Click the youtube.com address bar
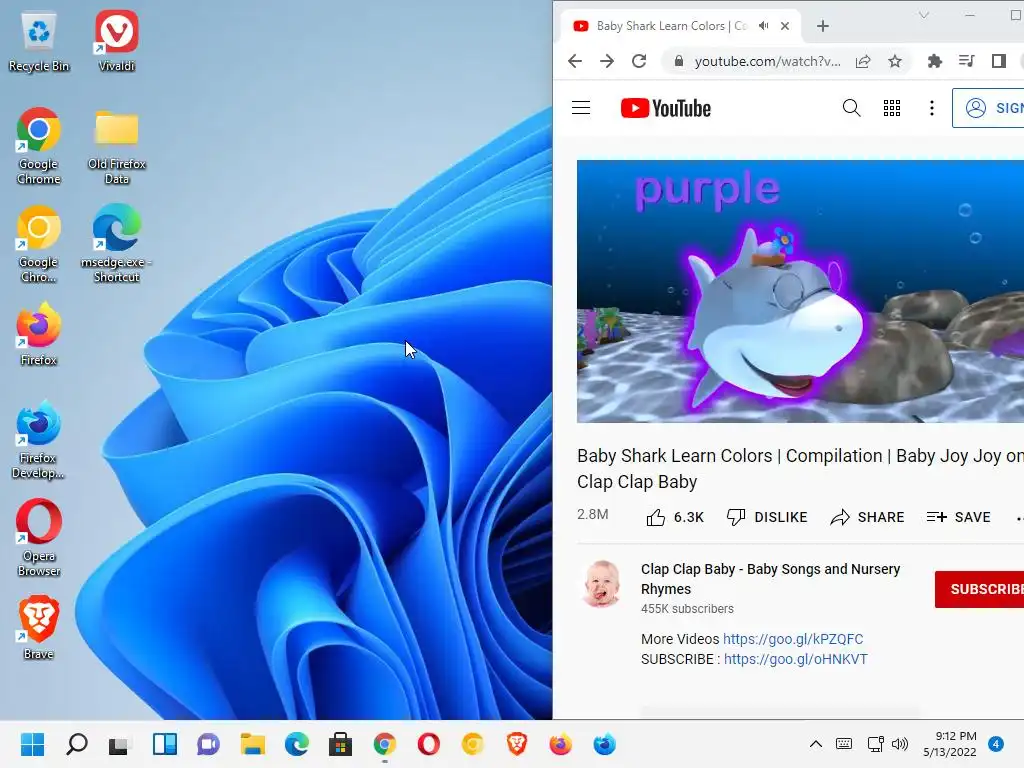This screenshot has height=768, width=1024. point(767,61)
